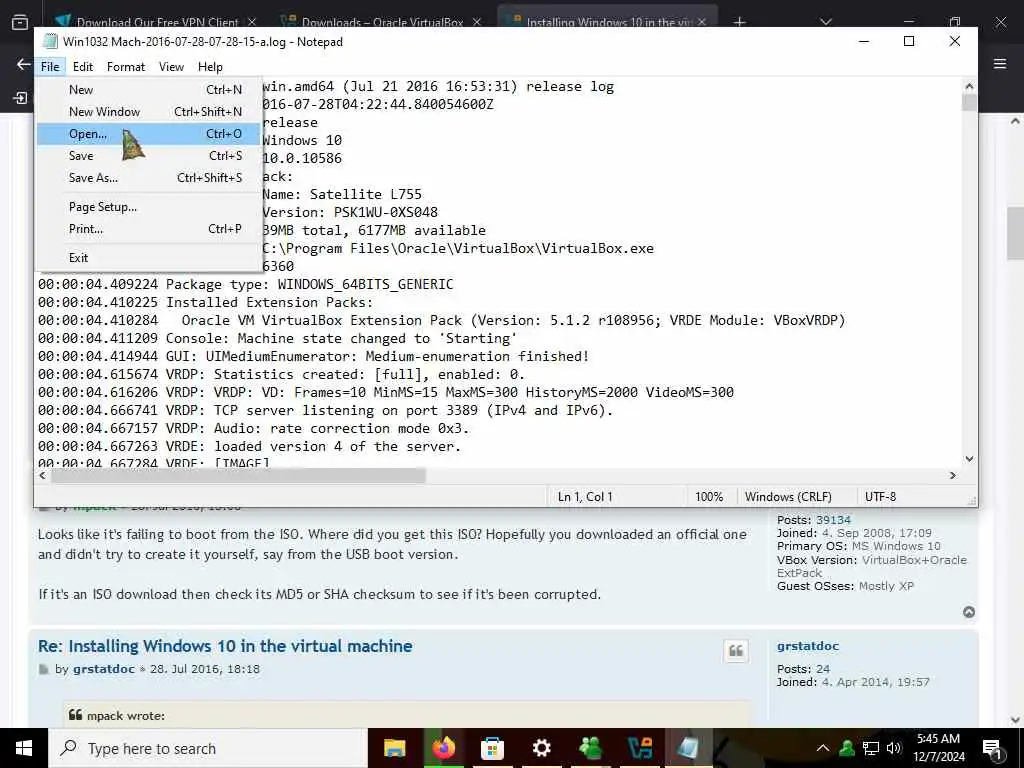Click the green people icon in taskbar

(590, 748)
